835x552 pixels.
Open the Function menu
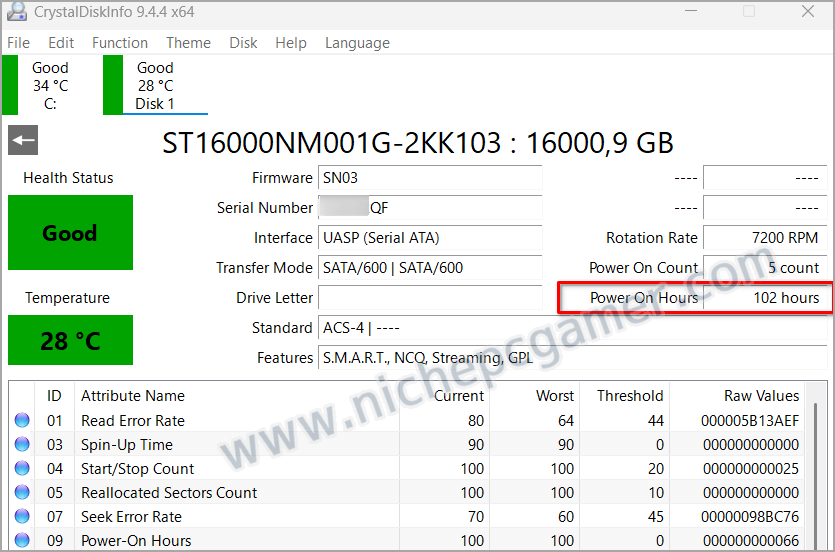pyautogui.click(x=120, y=43)
